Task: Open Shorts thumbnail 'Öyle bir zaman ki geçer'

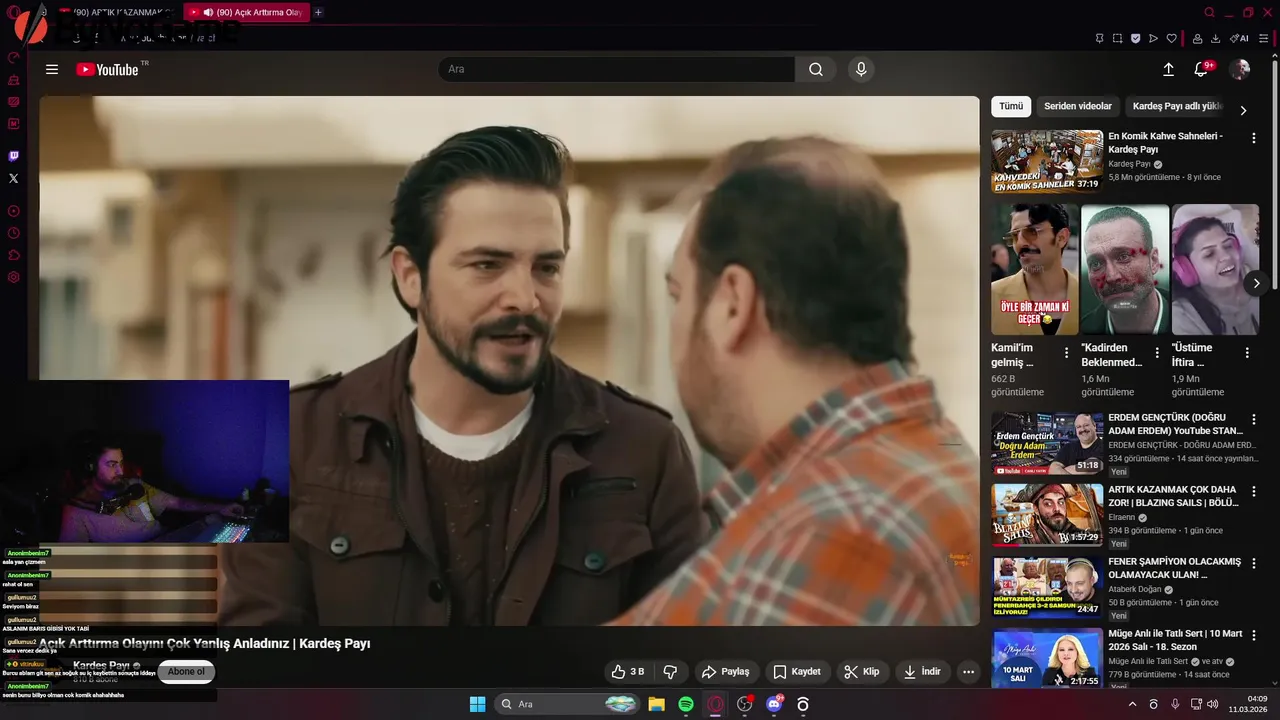Action: coord(1035,269)
